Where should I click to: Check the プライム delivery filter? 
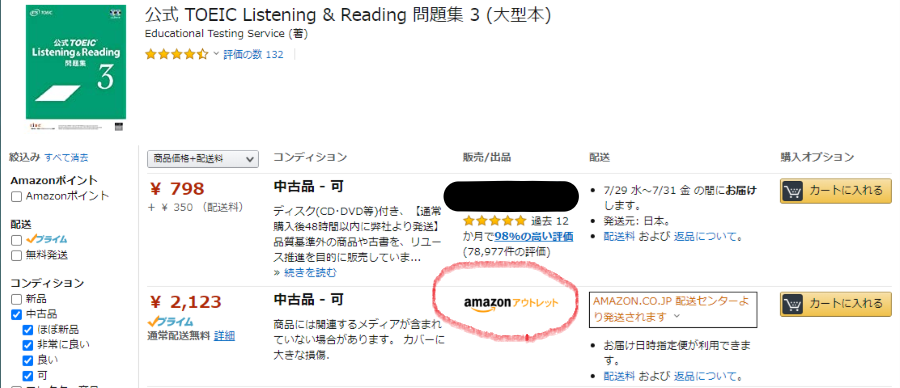tap(17, 240)
